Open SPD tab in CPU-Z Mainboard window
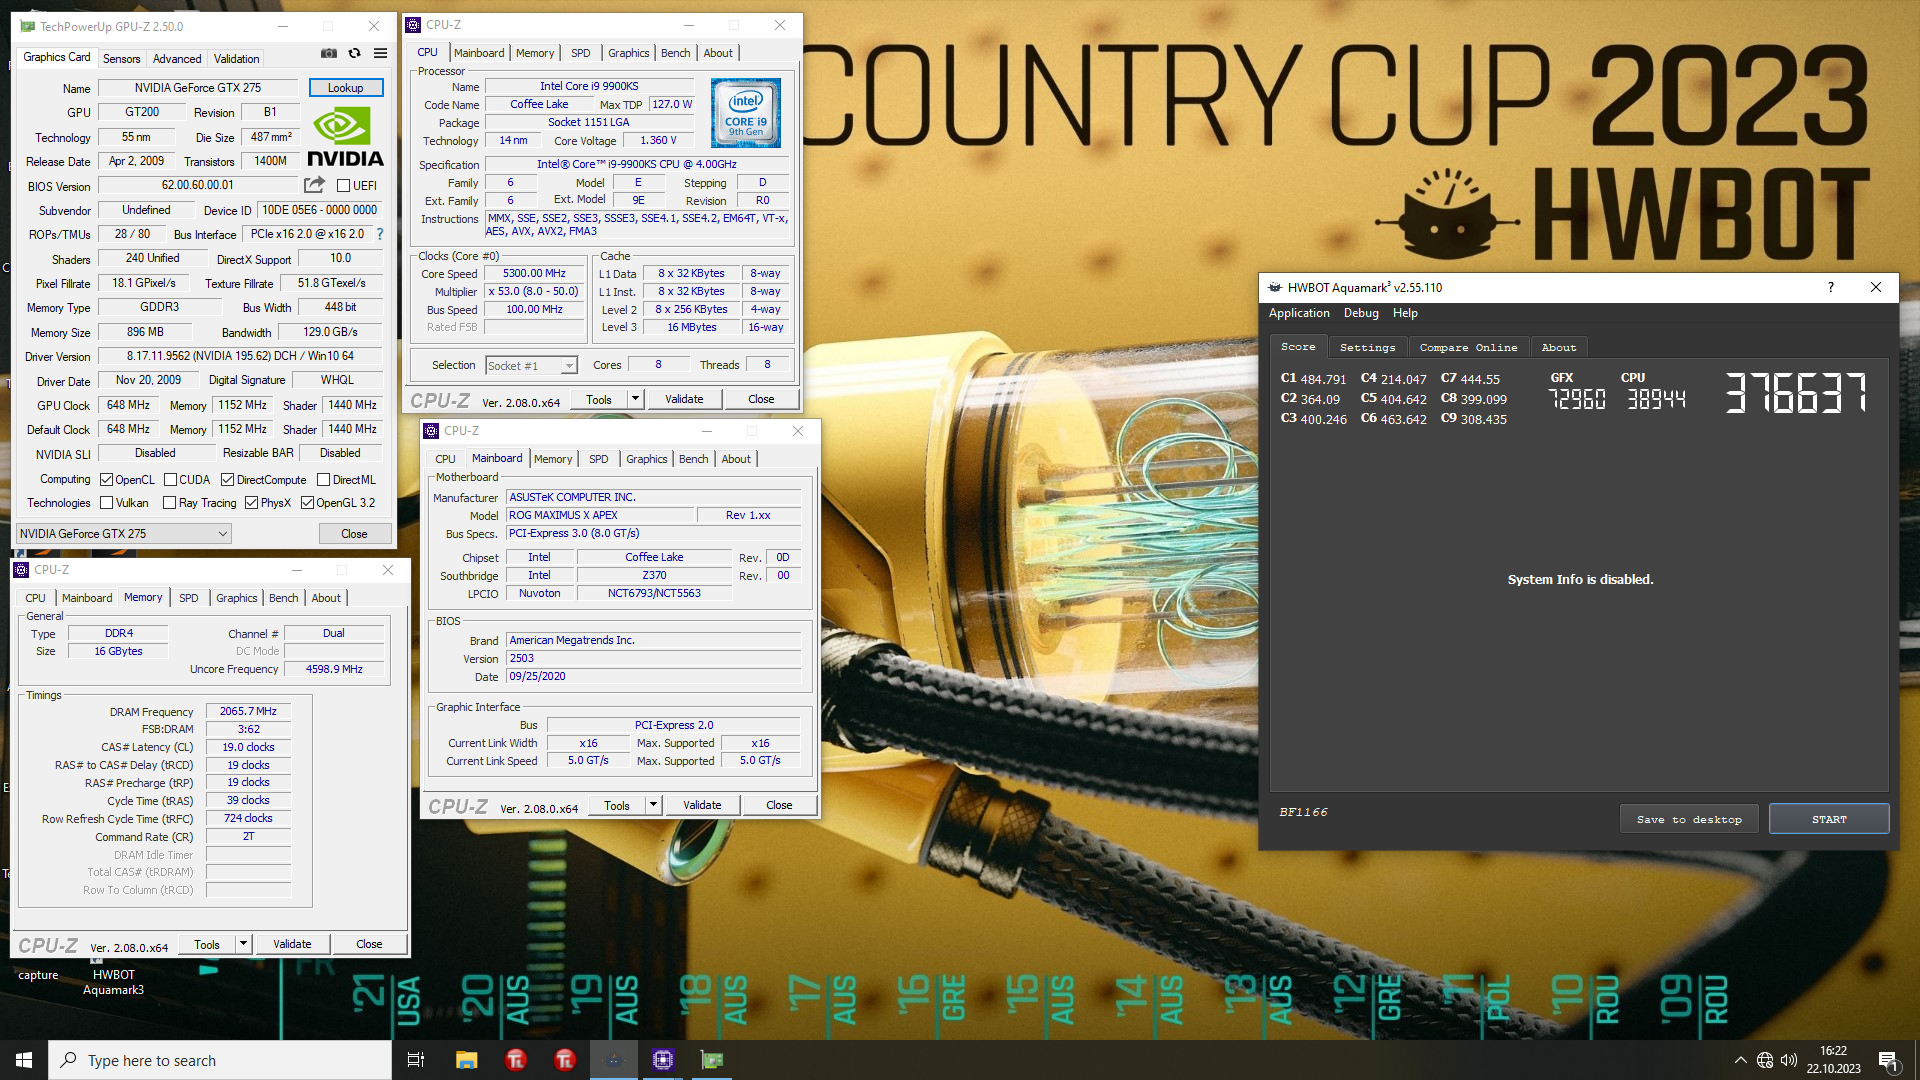This screenshot has height=1080, width=1920. [598, 459]
